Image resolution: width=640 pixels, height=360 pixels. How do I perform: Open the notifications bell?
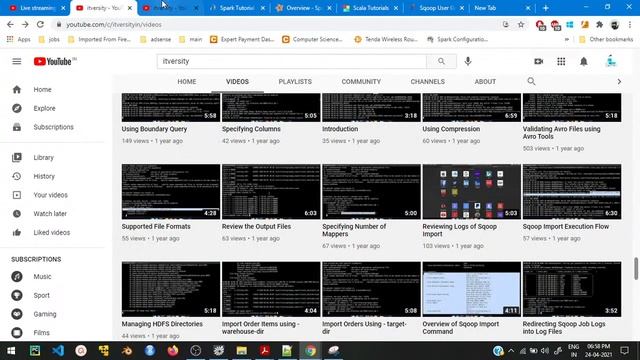tap(584, 61)
